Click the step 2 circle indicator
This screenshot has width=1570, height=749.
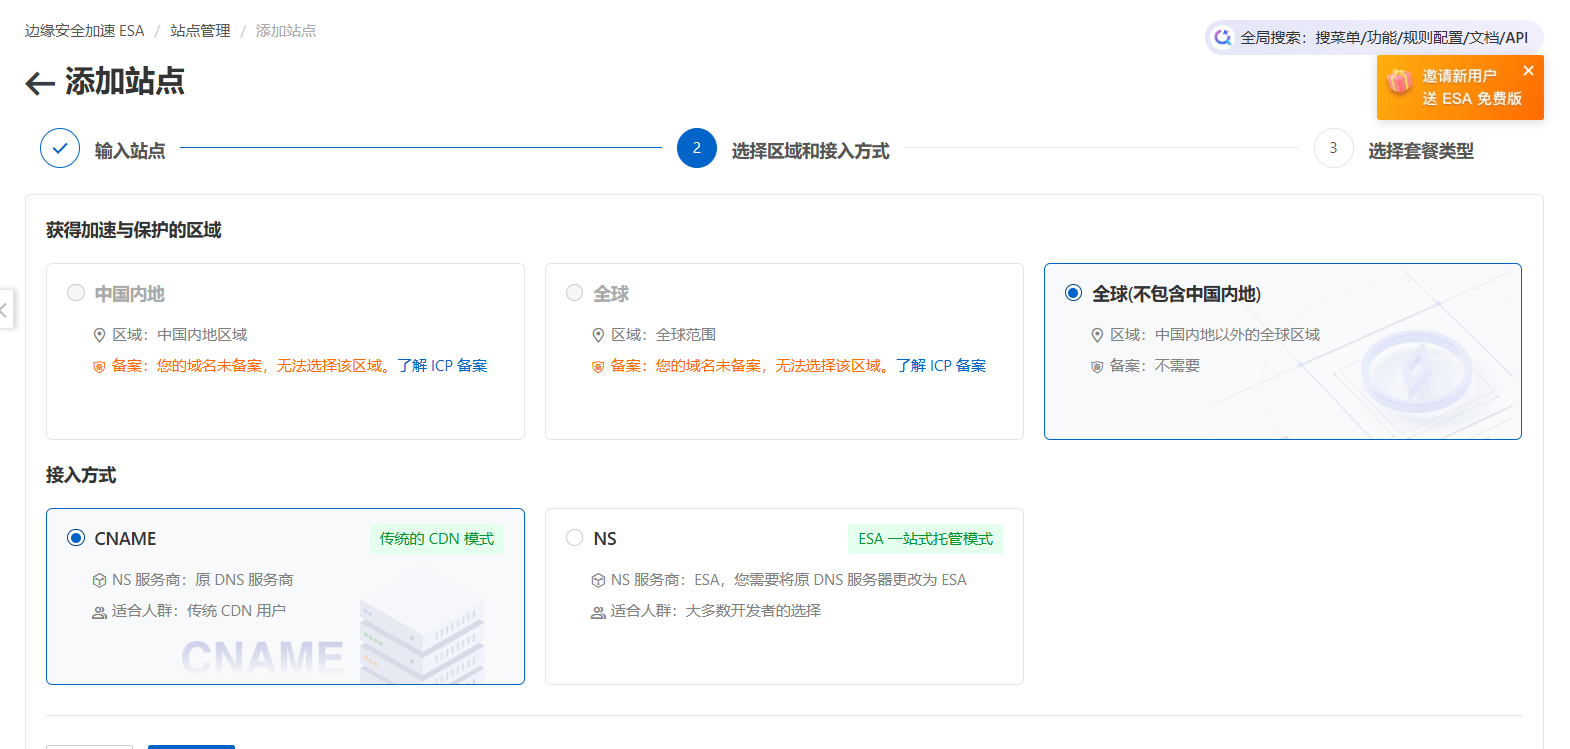(x=697, y=148)
